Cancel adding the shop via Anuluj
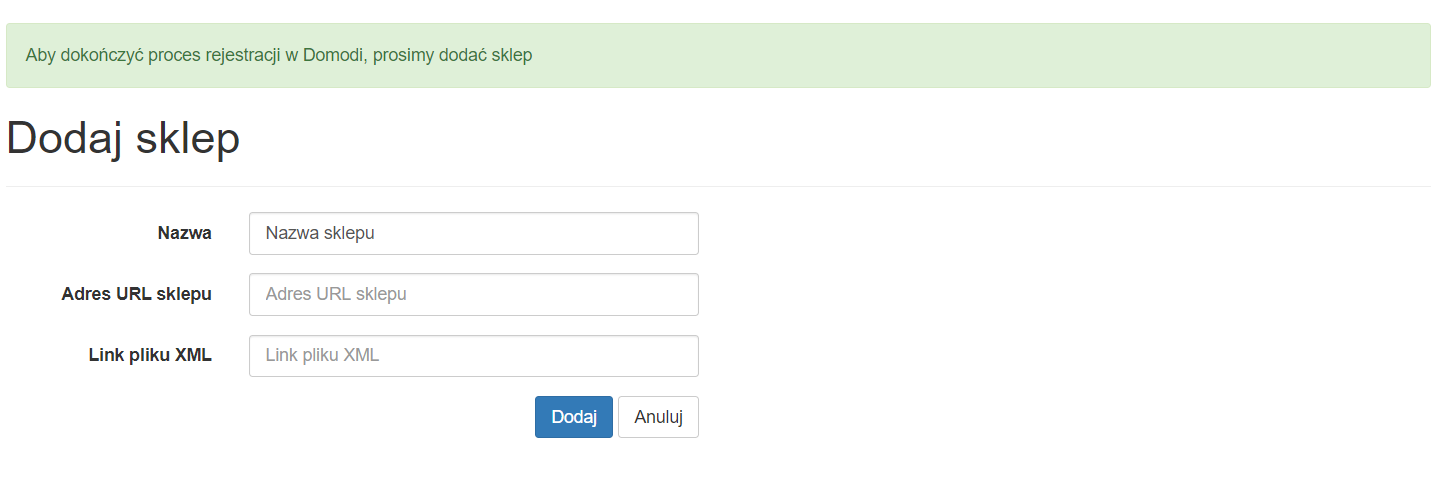 point(658,417)
